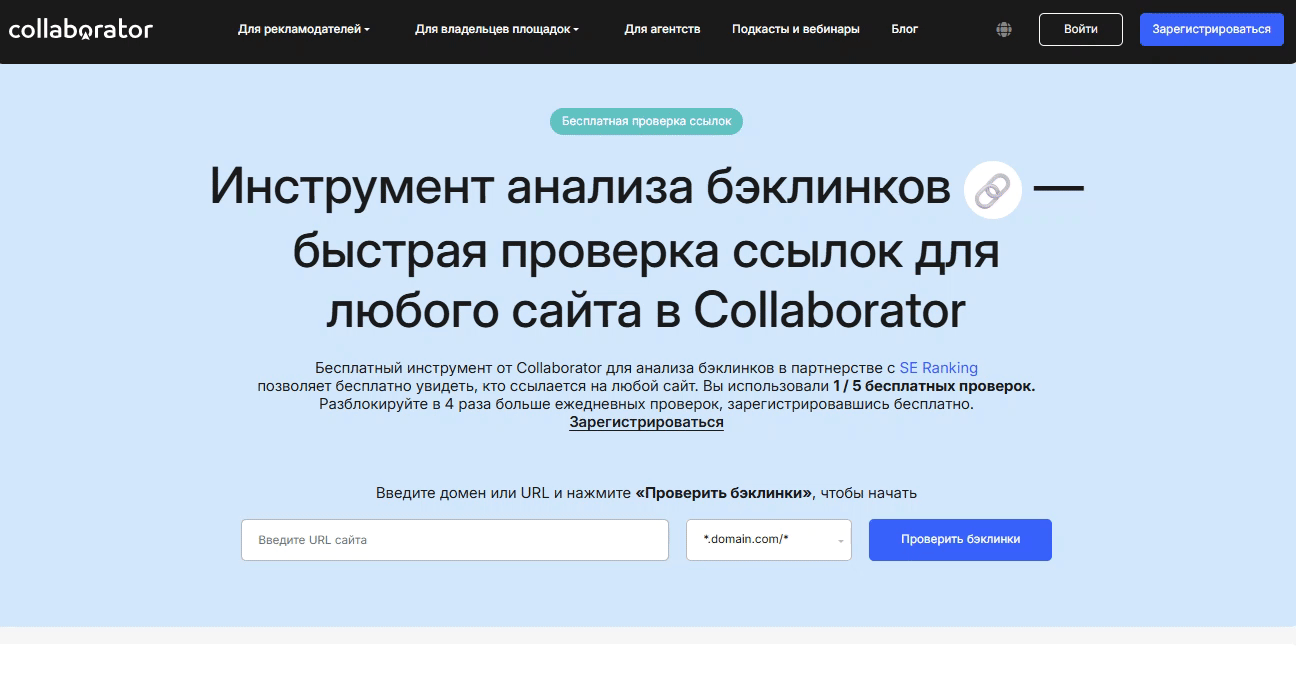1296x694 pixels.
Task: Click the chain link emoji in the heading
Action: point(992,190)
